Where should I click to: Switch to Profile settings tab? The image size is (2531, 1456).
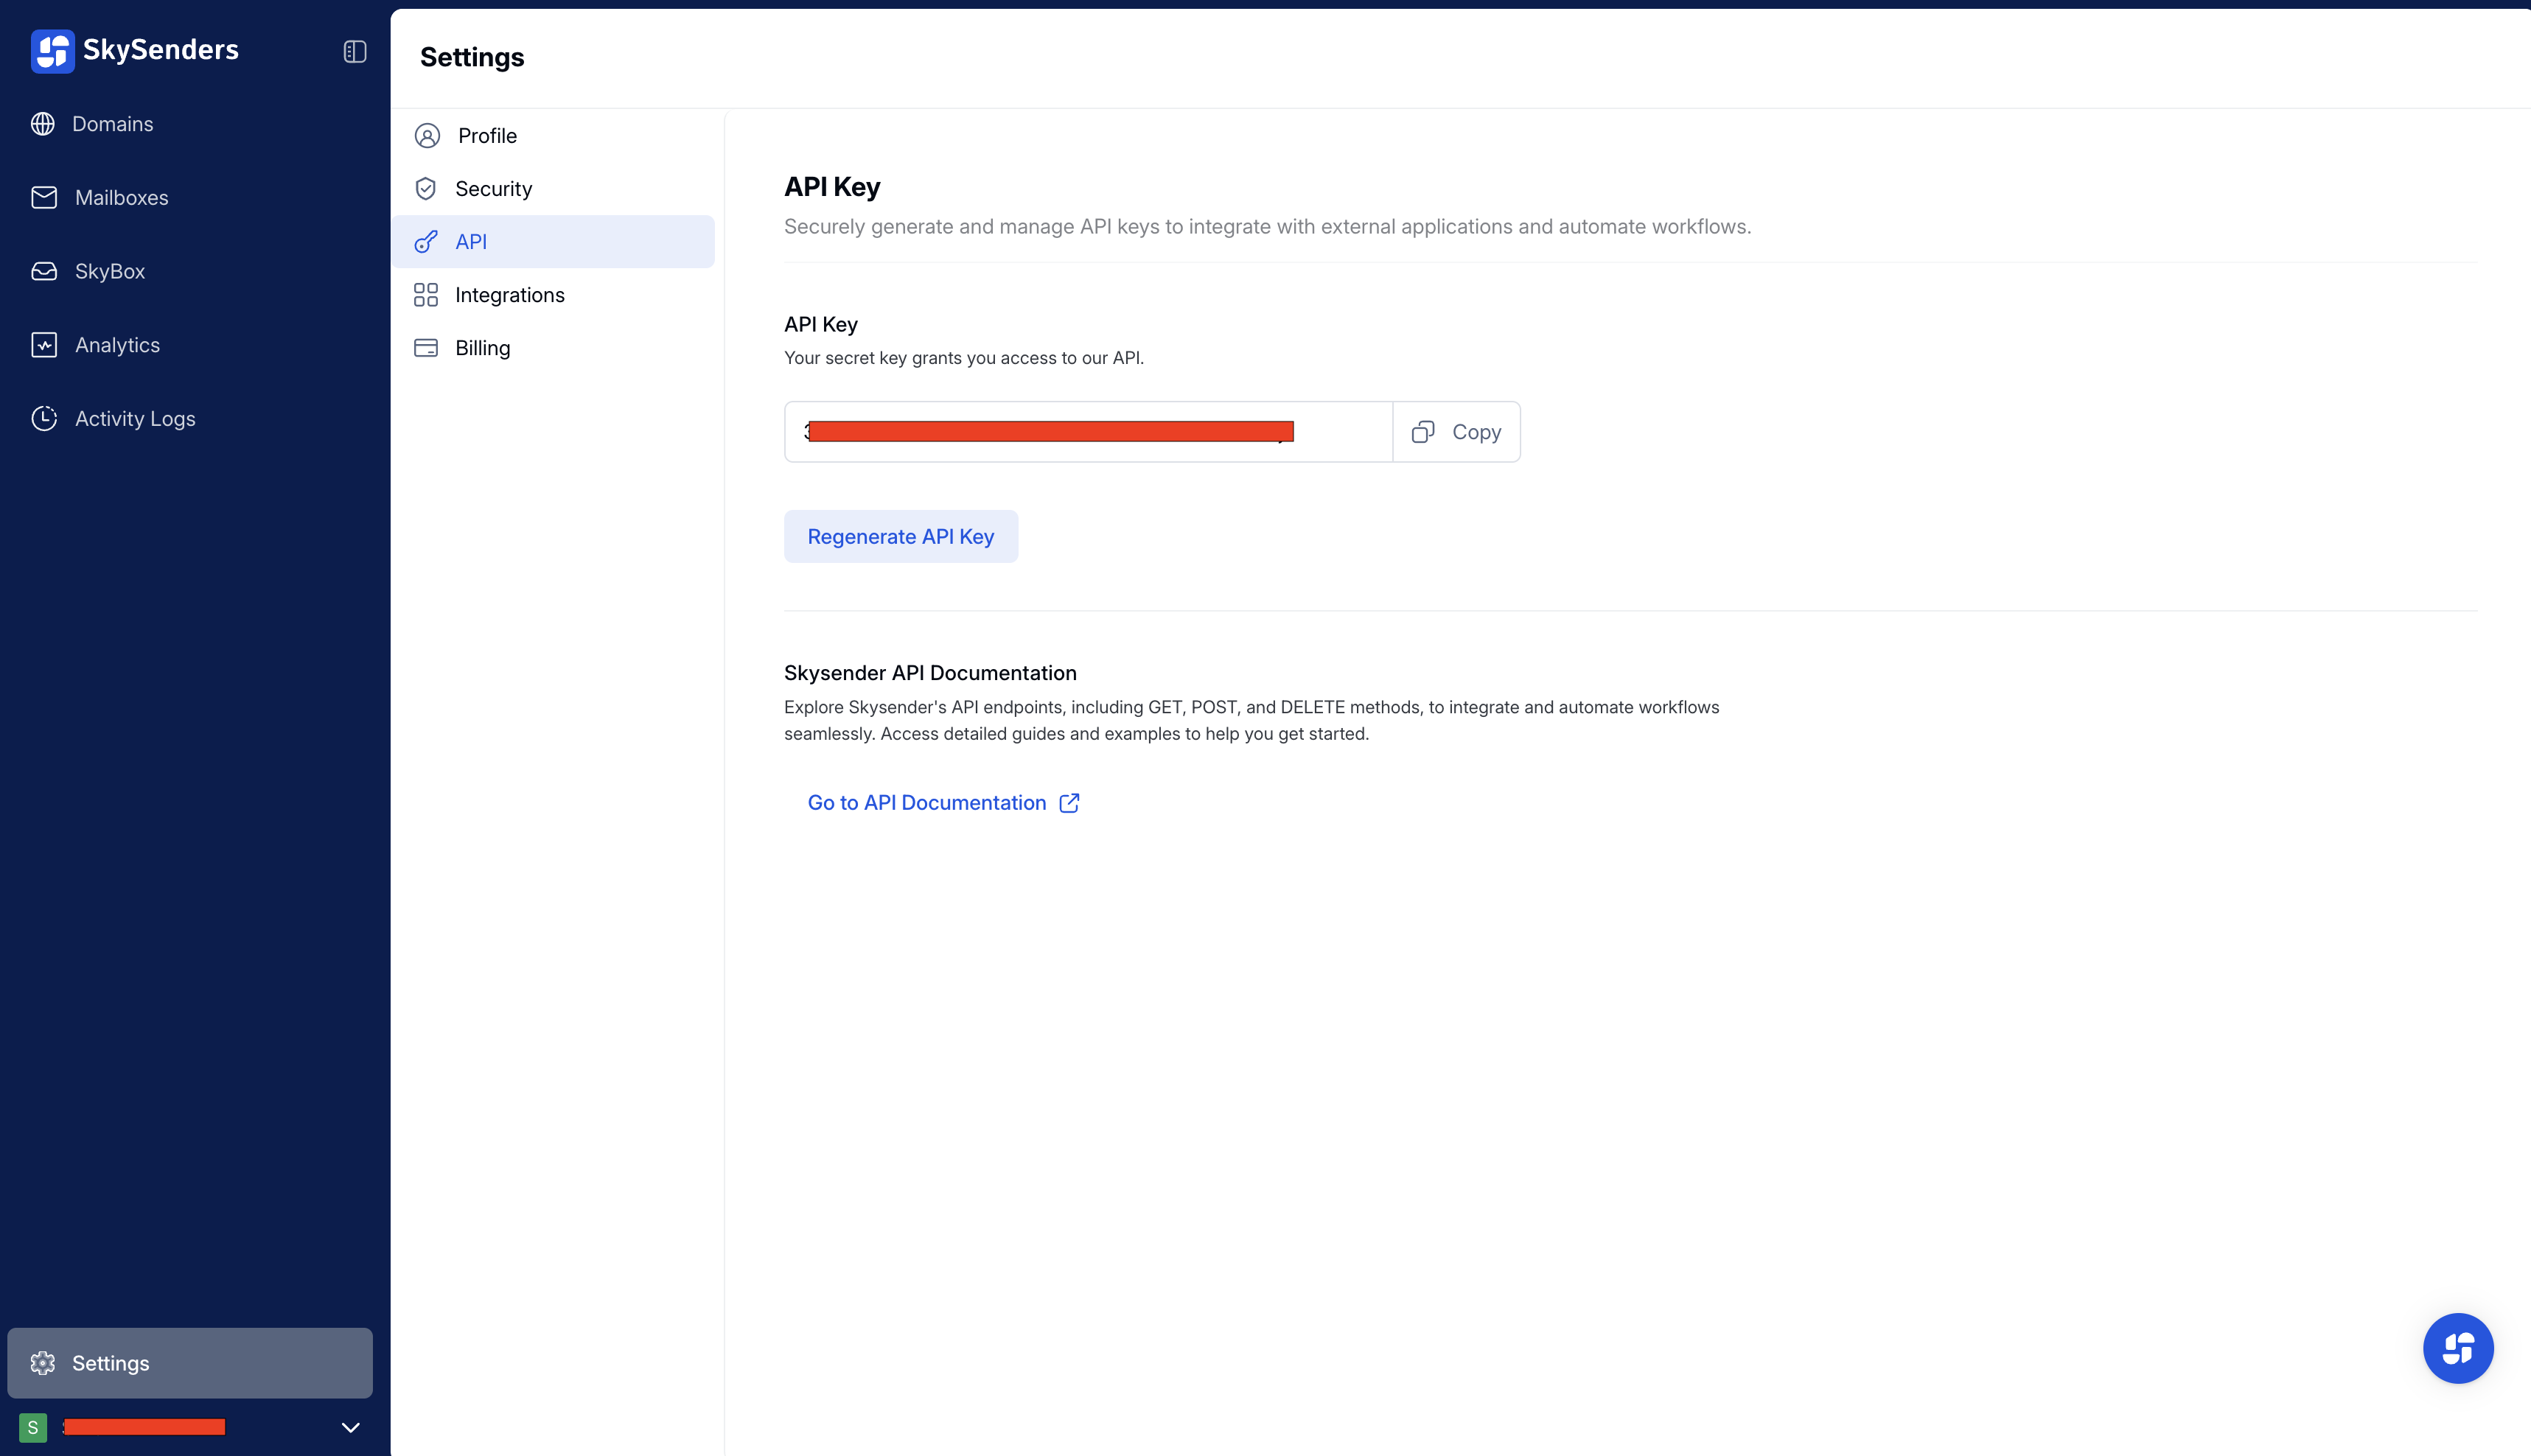click(x=487, y=136)
